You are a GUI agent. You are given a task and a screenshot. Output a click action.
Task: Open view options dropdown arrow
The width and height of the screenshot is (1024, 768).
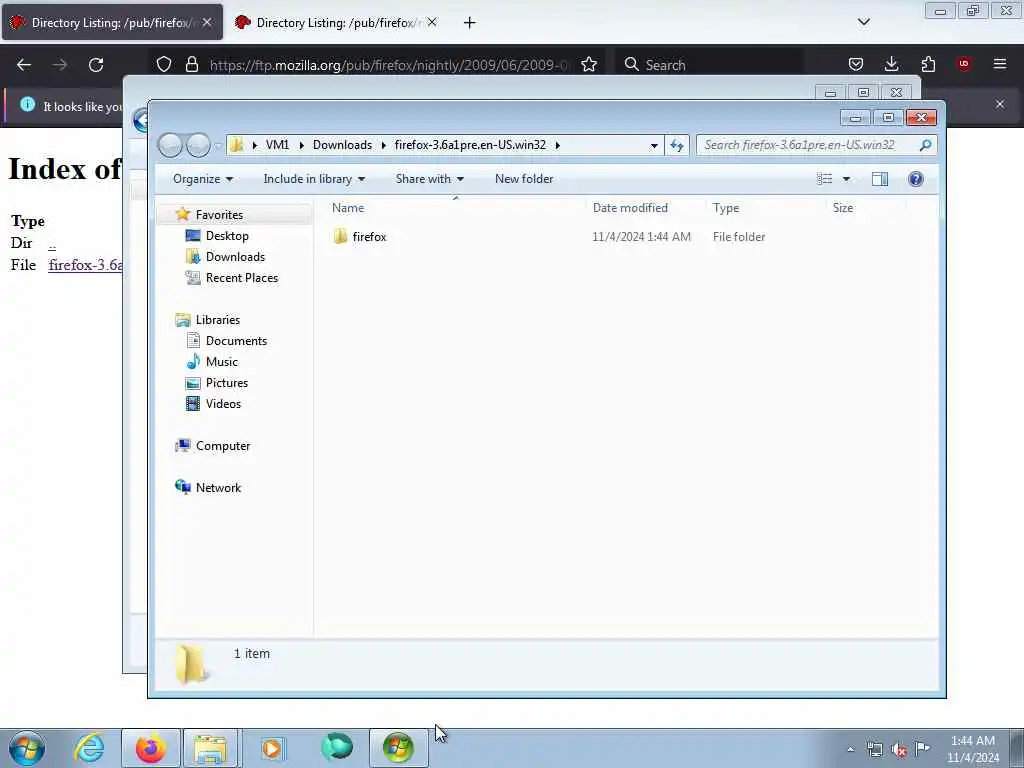pyautogui.click(x=846, y=179)
